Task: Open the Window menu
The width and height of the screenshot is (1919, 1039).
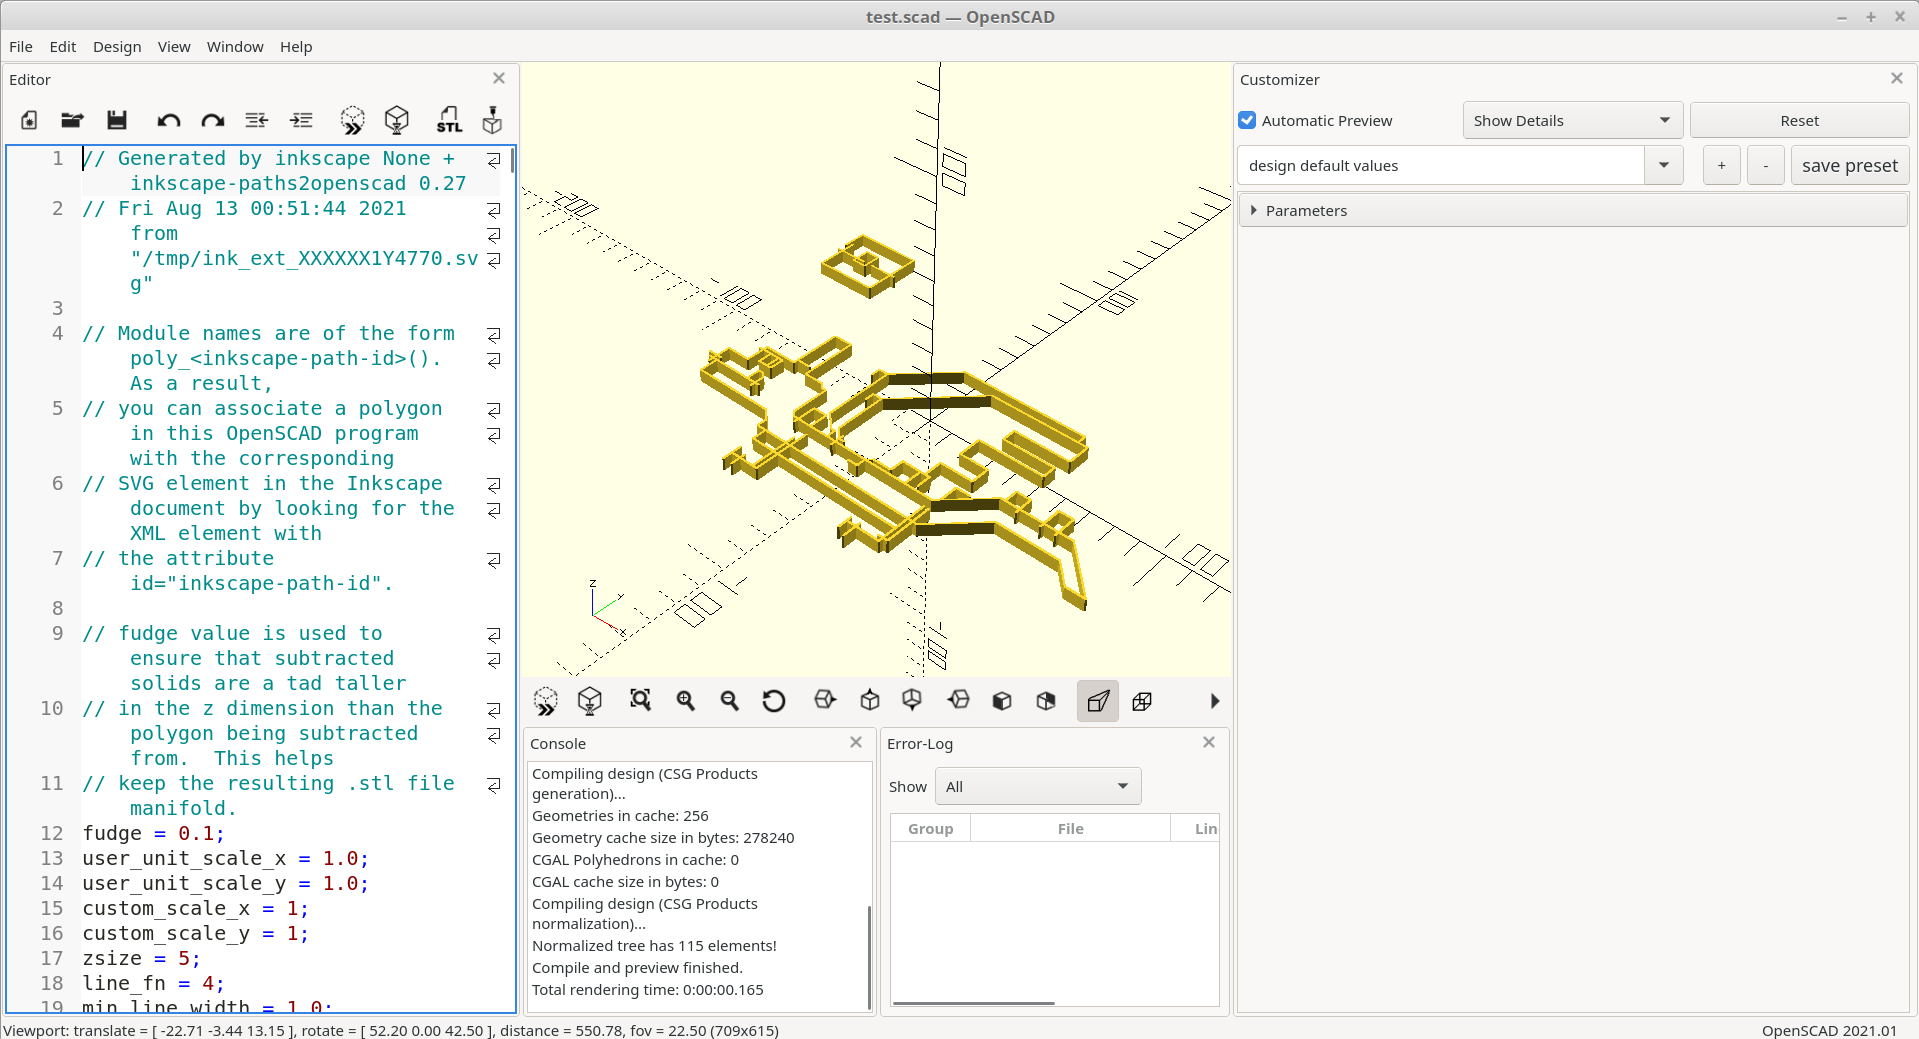Action: [x=235, y=46]
